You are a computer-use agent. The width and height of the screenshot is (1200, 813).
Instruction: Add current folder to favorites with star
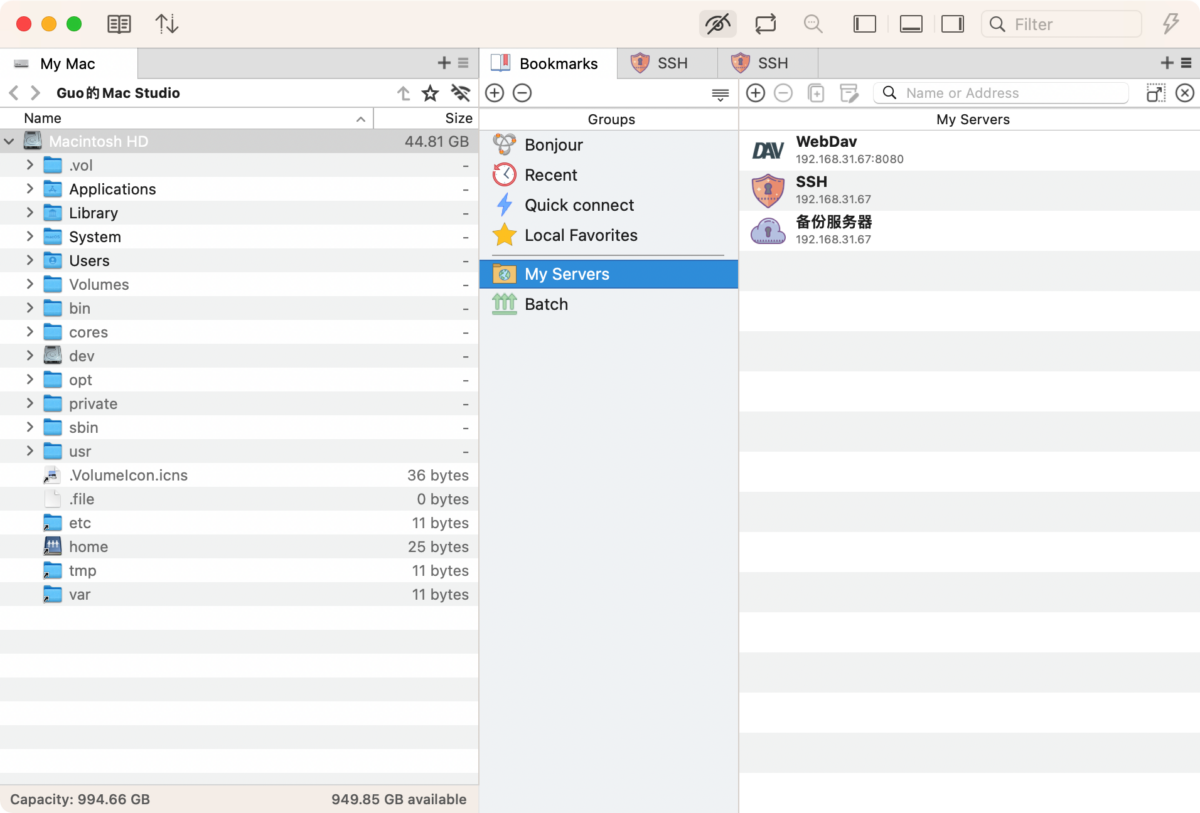(x=430, y=93)
